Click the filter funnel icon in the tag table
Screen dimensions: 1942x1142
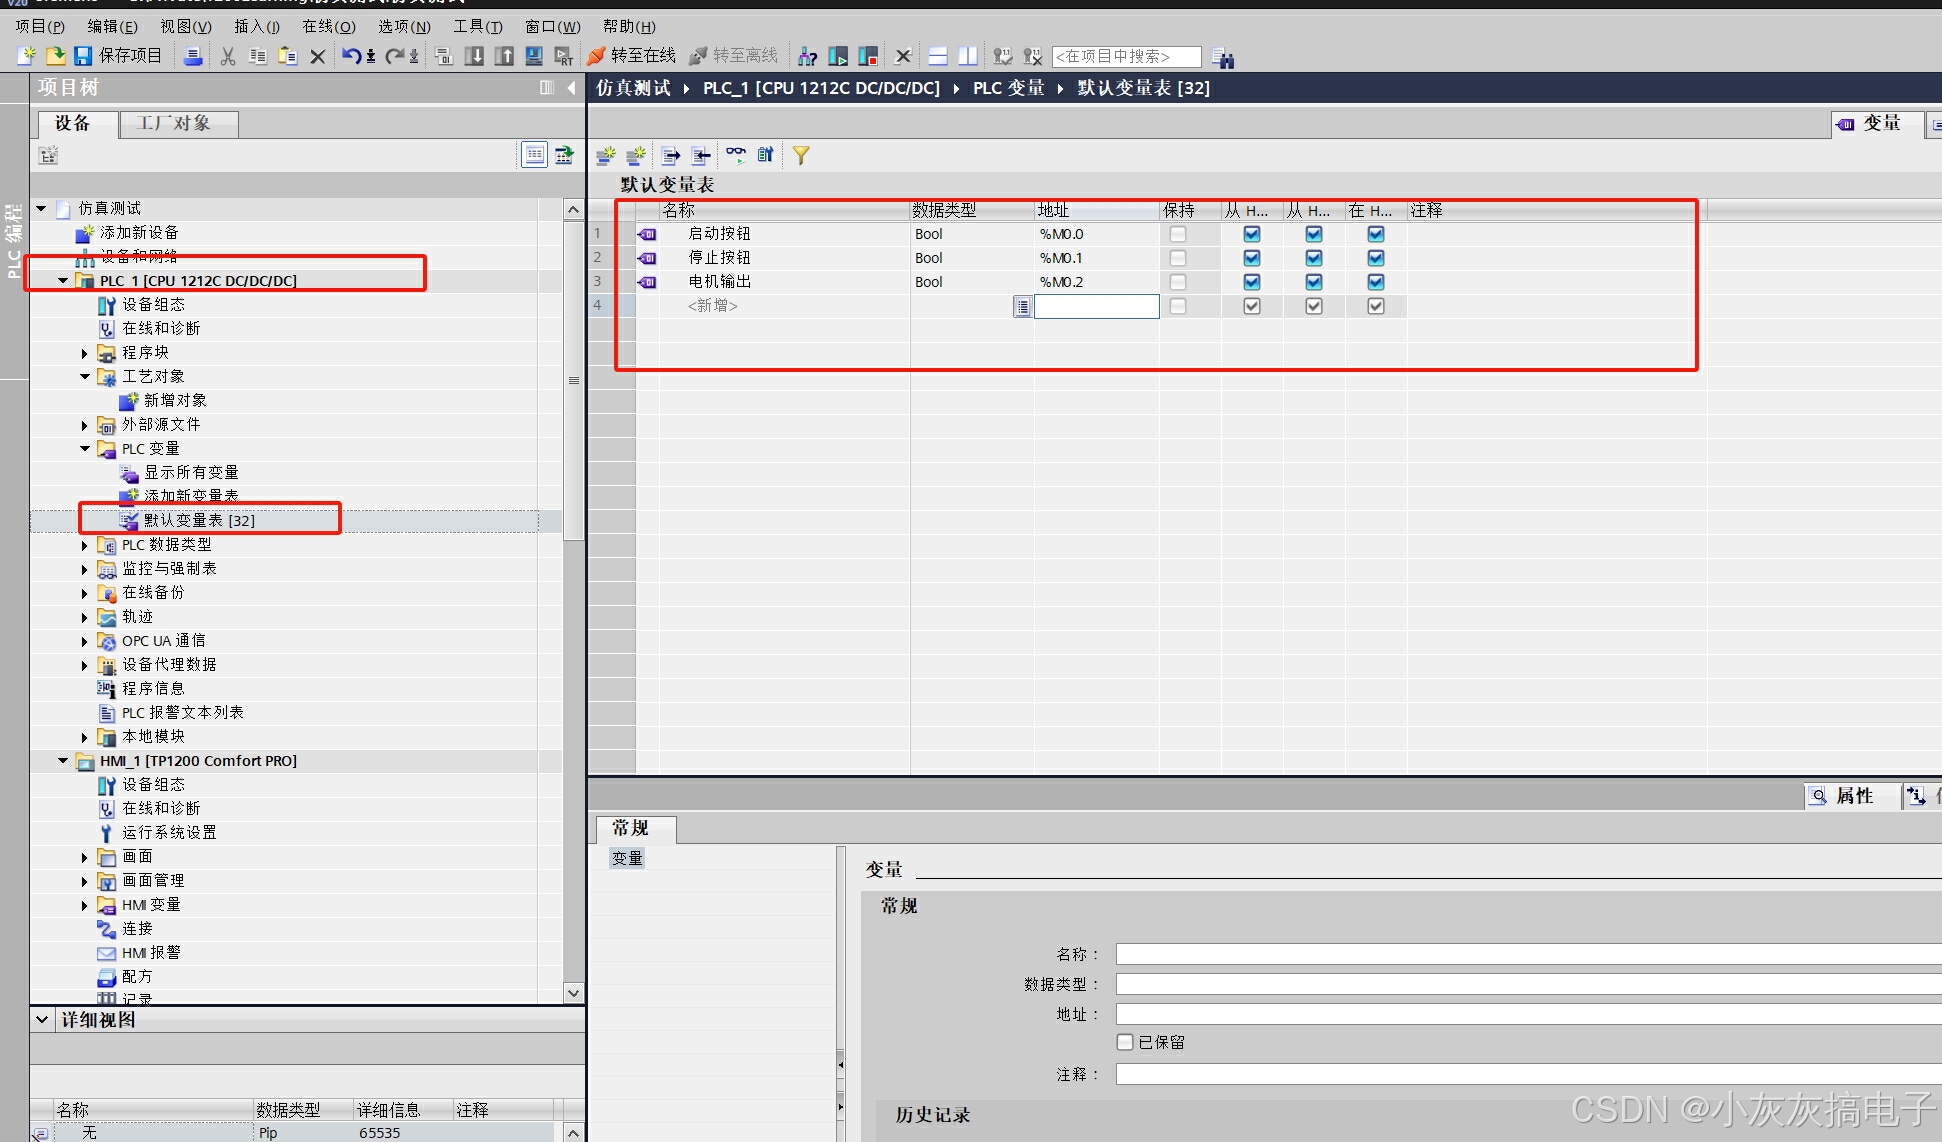point(801,155)
